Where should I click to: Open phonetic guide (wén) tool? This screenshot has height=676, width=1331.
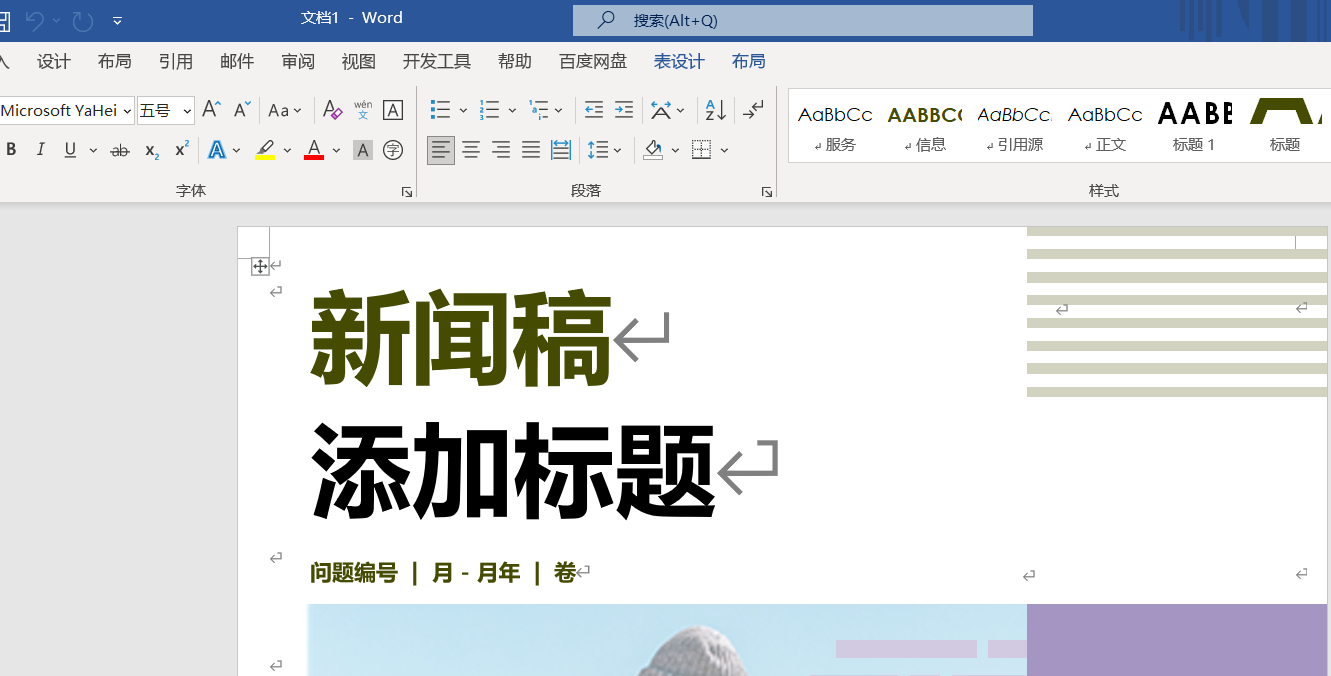point(363,110)
